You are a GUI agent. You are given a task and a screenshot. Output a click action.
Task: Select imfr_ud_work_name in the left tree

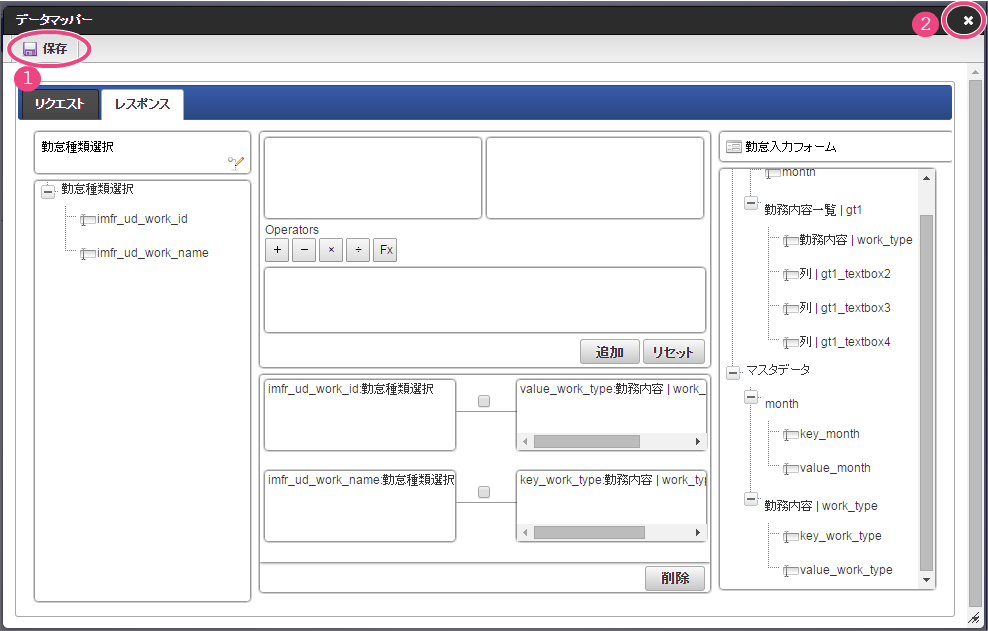click(152, 253)
